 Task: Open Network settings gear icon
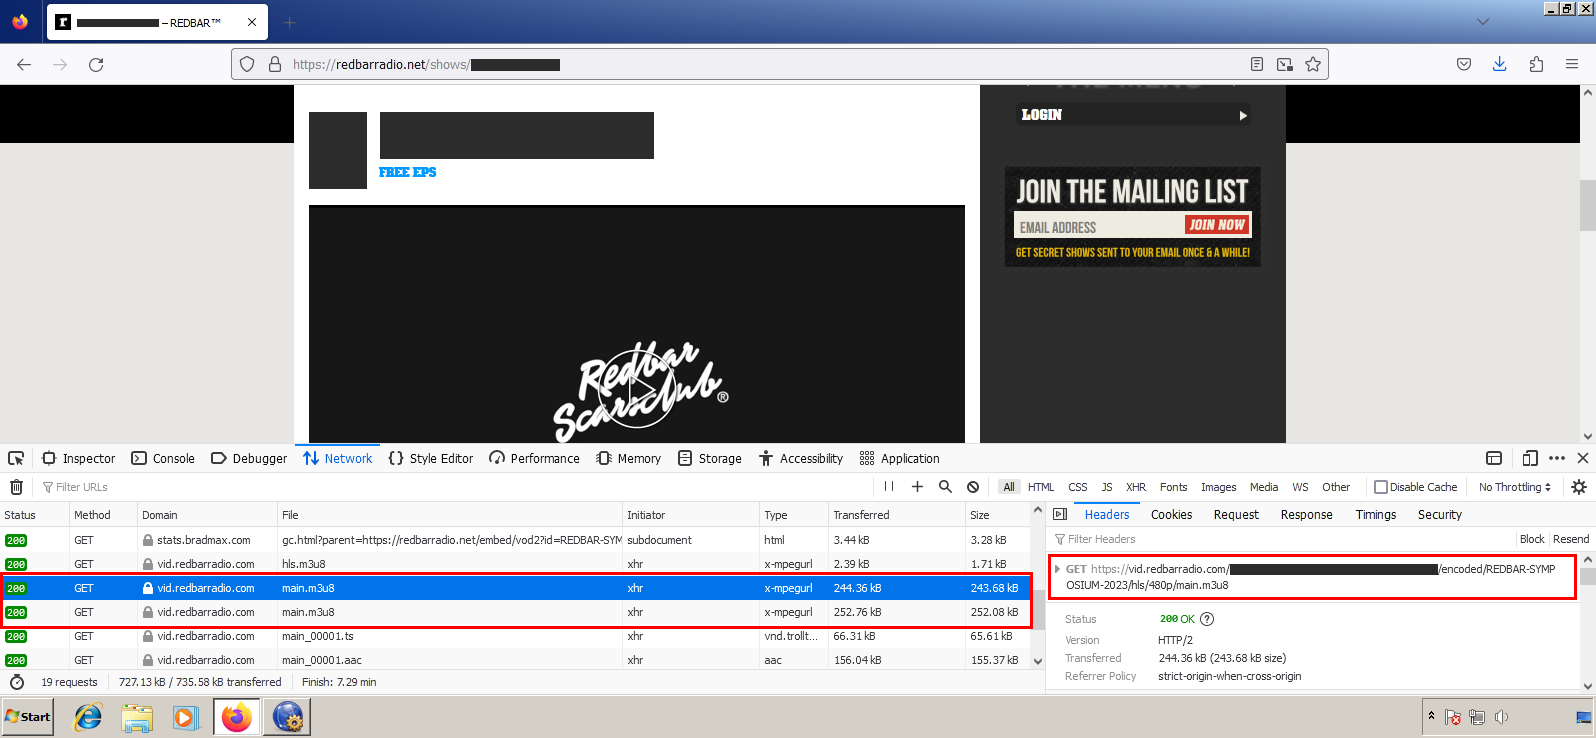point(1579,487)
